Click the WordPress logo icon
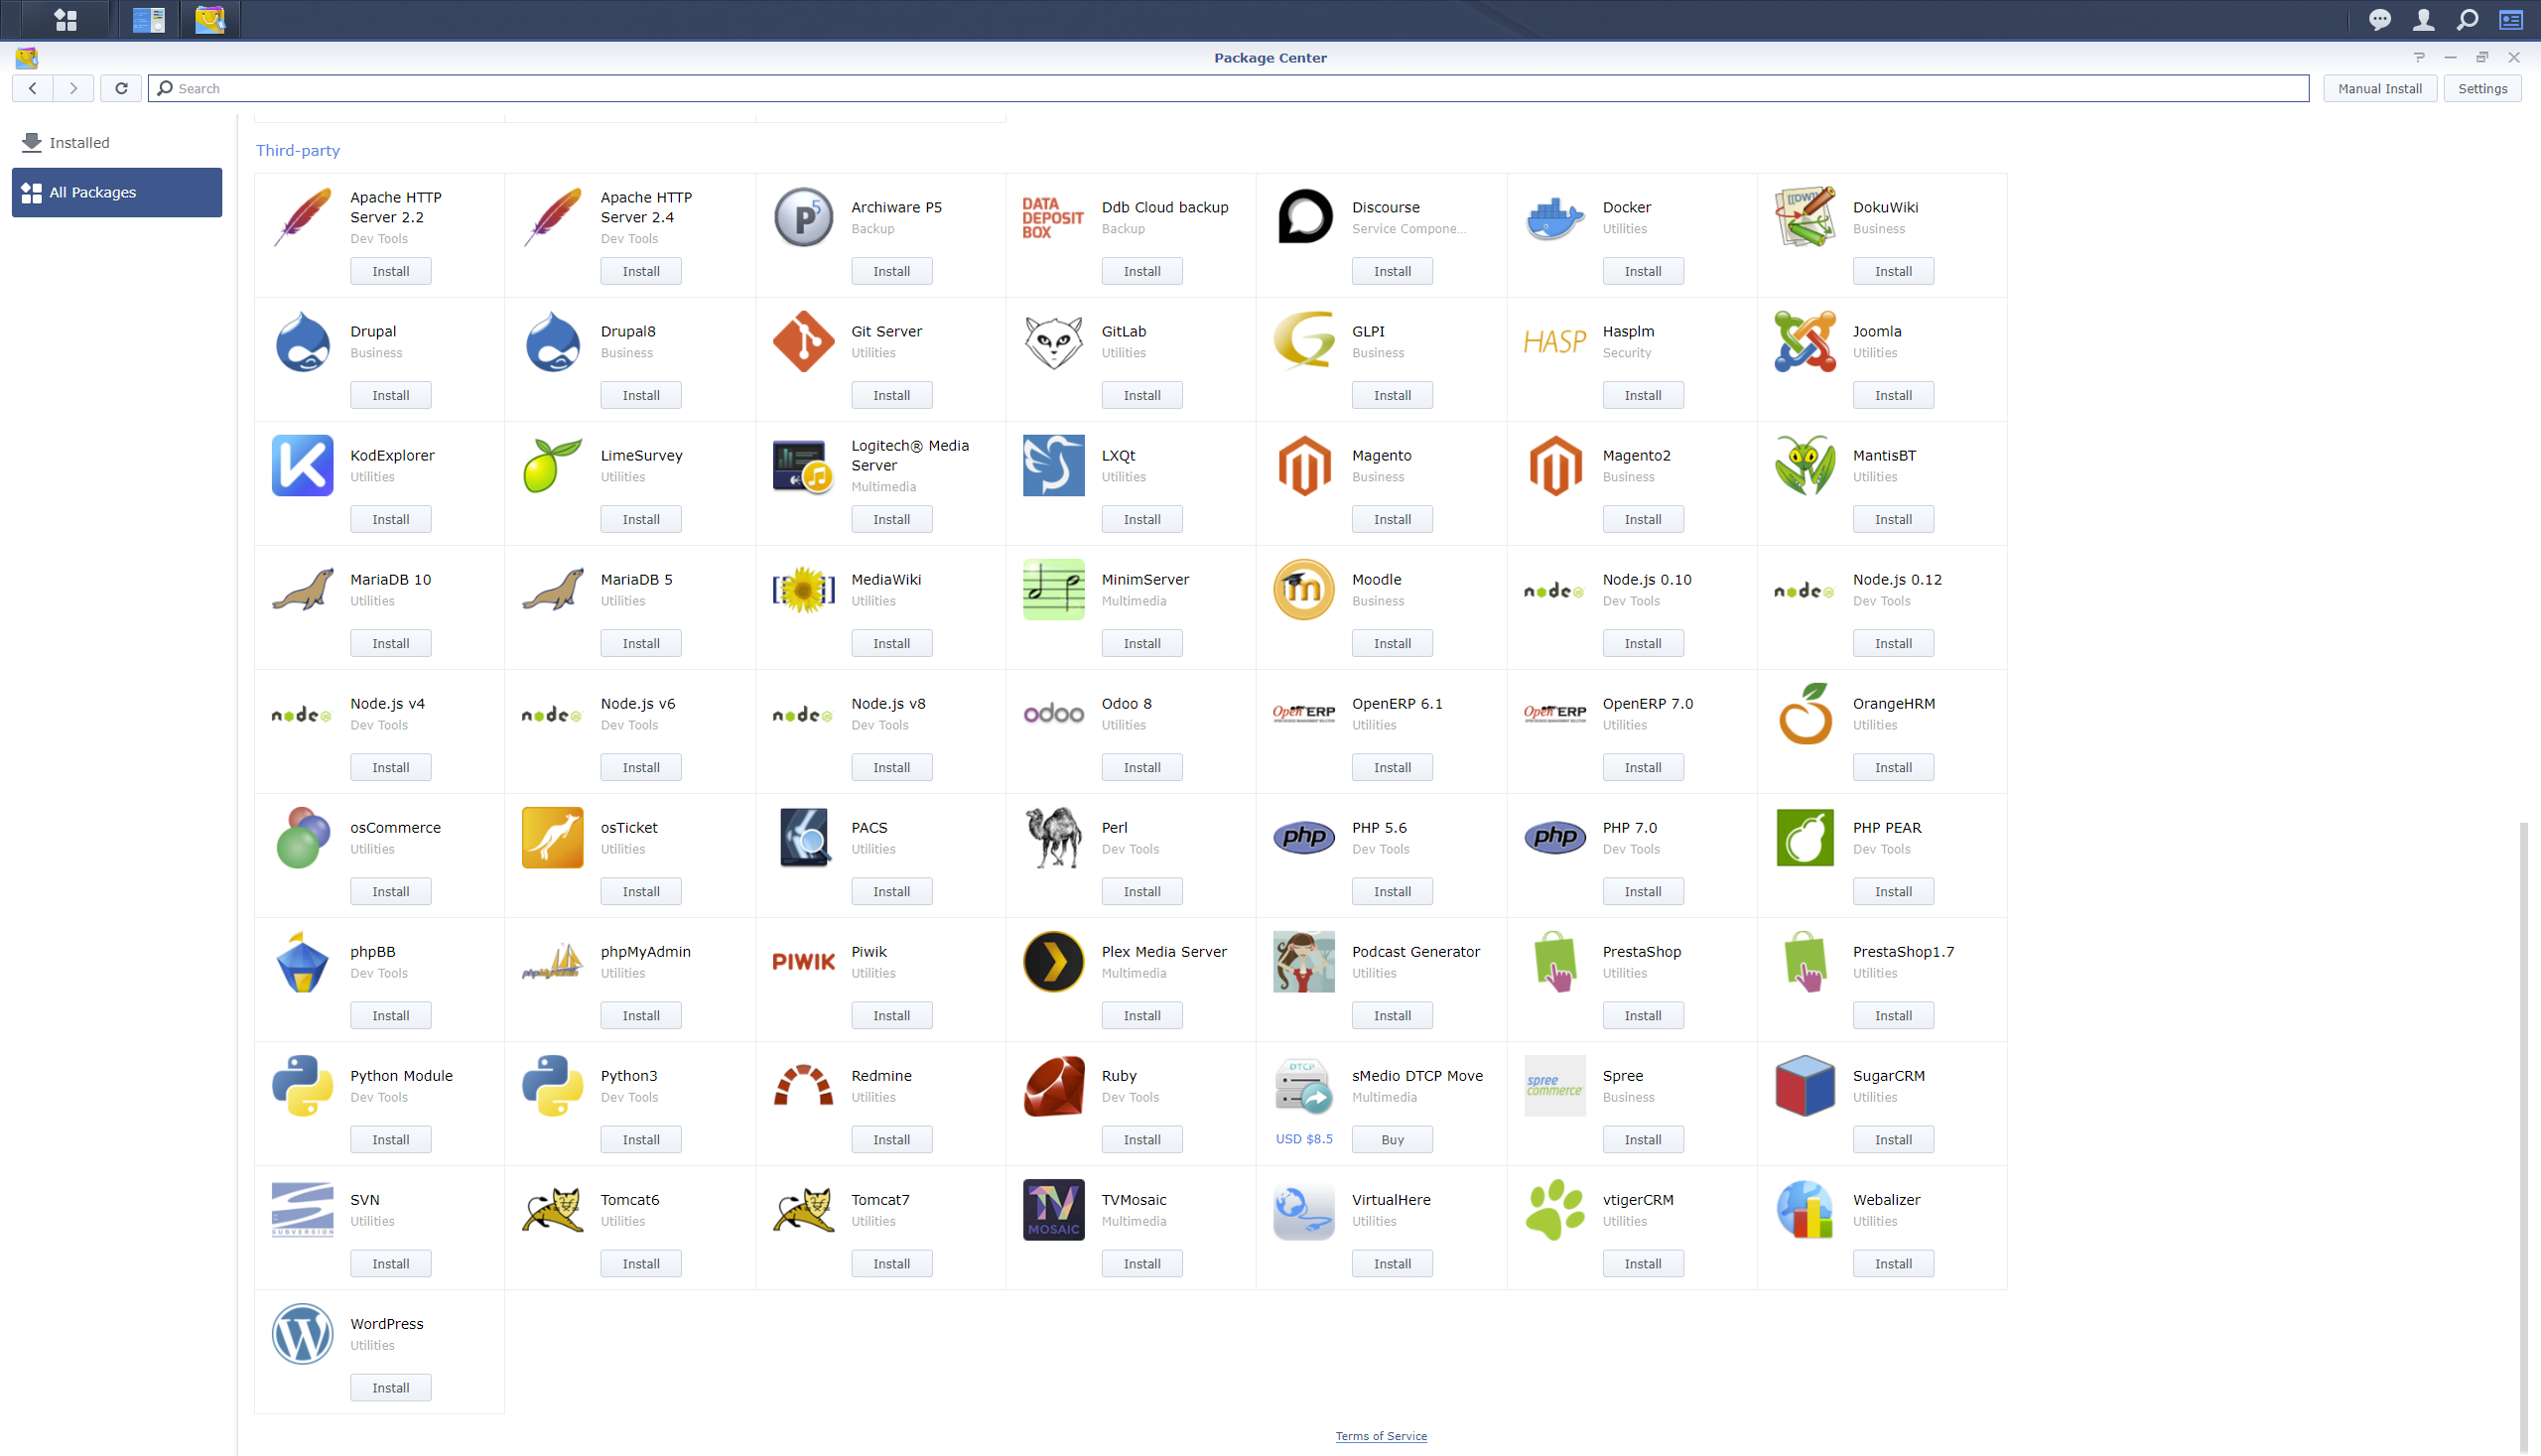This screenshot has width=2541, height=1456. (x=302, y=1333)
